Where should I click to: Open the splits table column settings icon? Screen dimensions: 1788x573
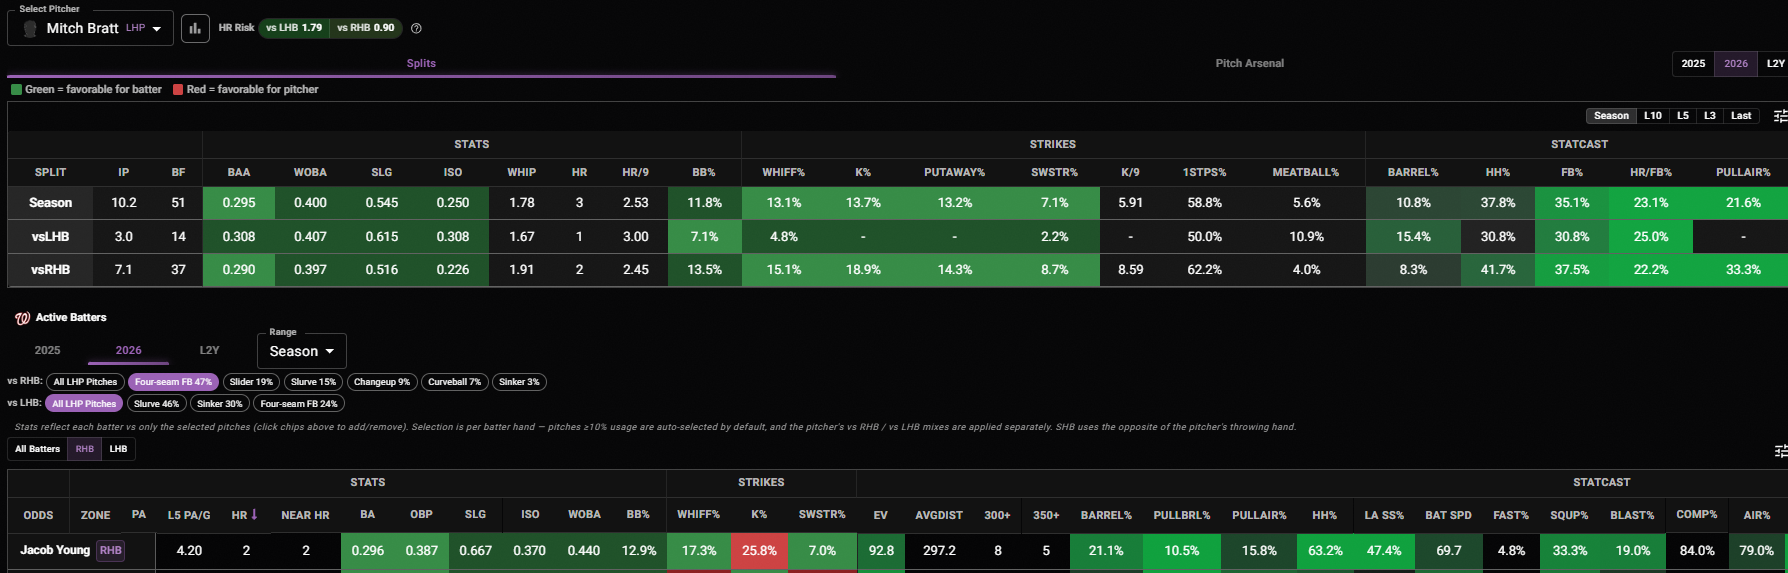(1780, 116)
